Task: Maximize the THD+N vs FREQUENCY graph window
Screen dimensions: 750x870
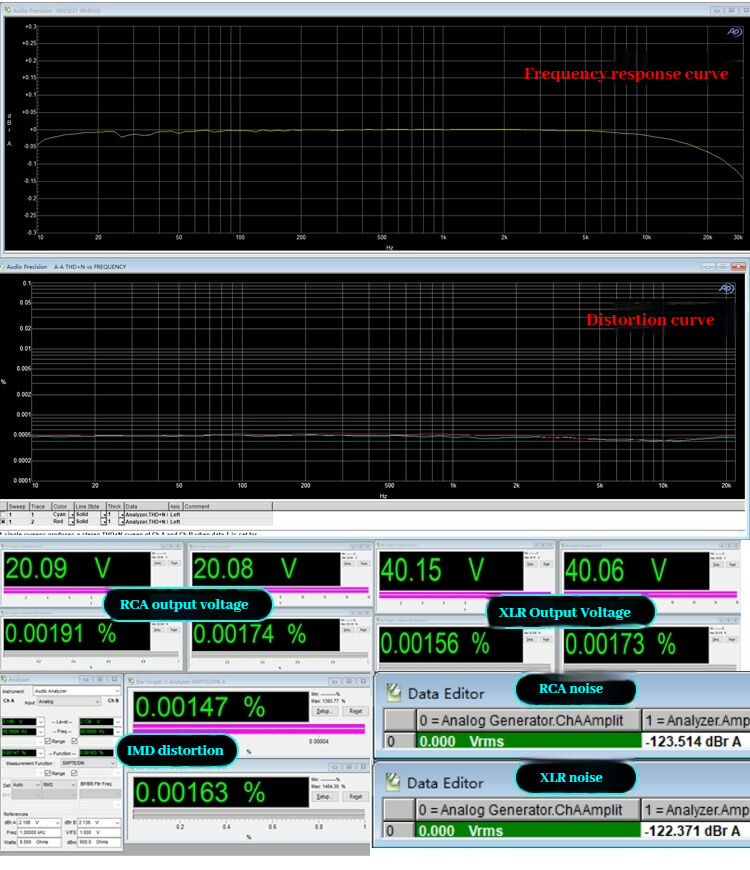Action: click(723, 267)
